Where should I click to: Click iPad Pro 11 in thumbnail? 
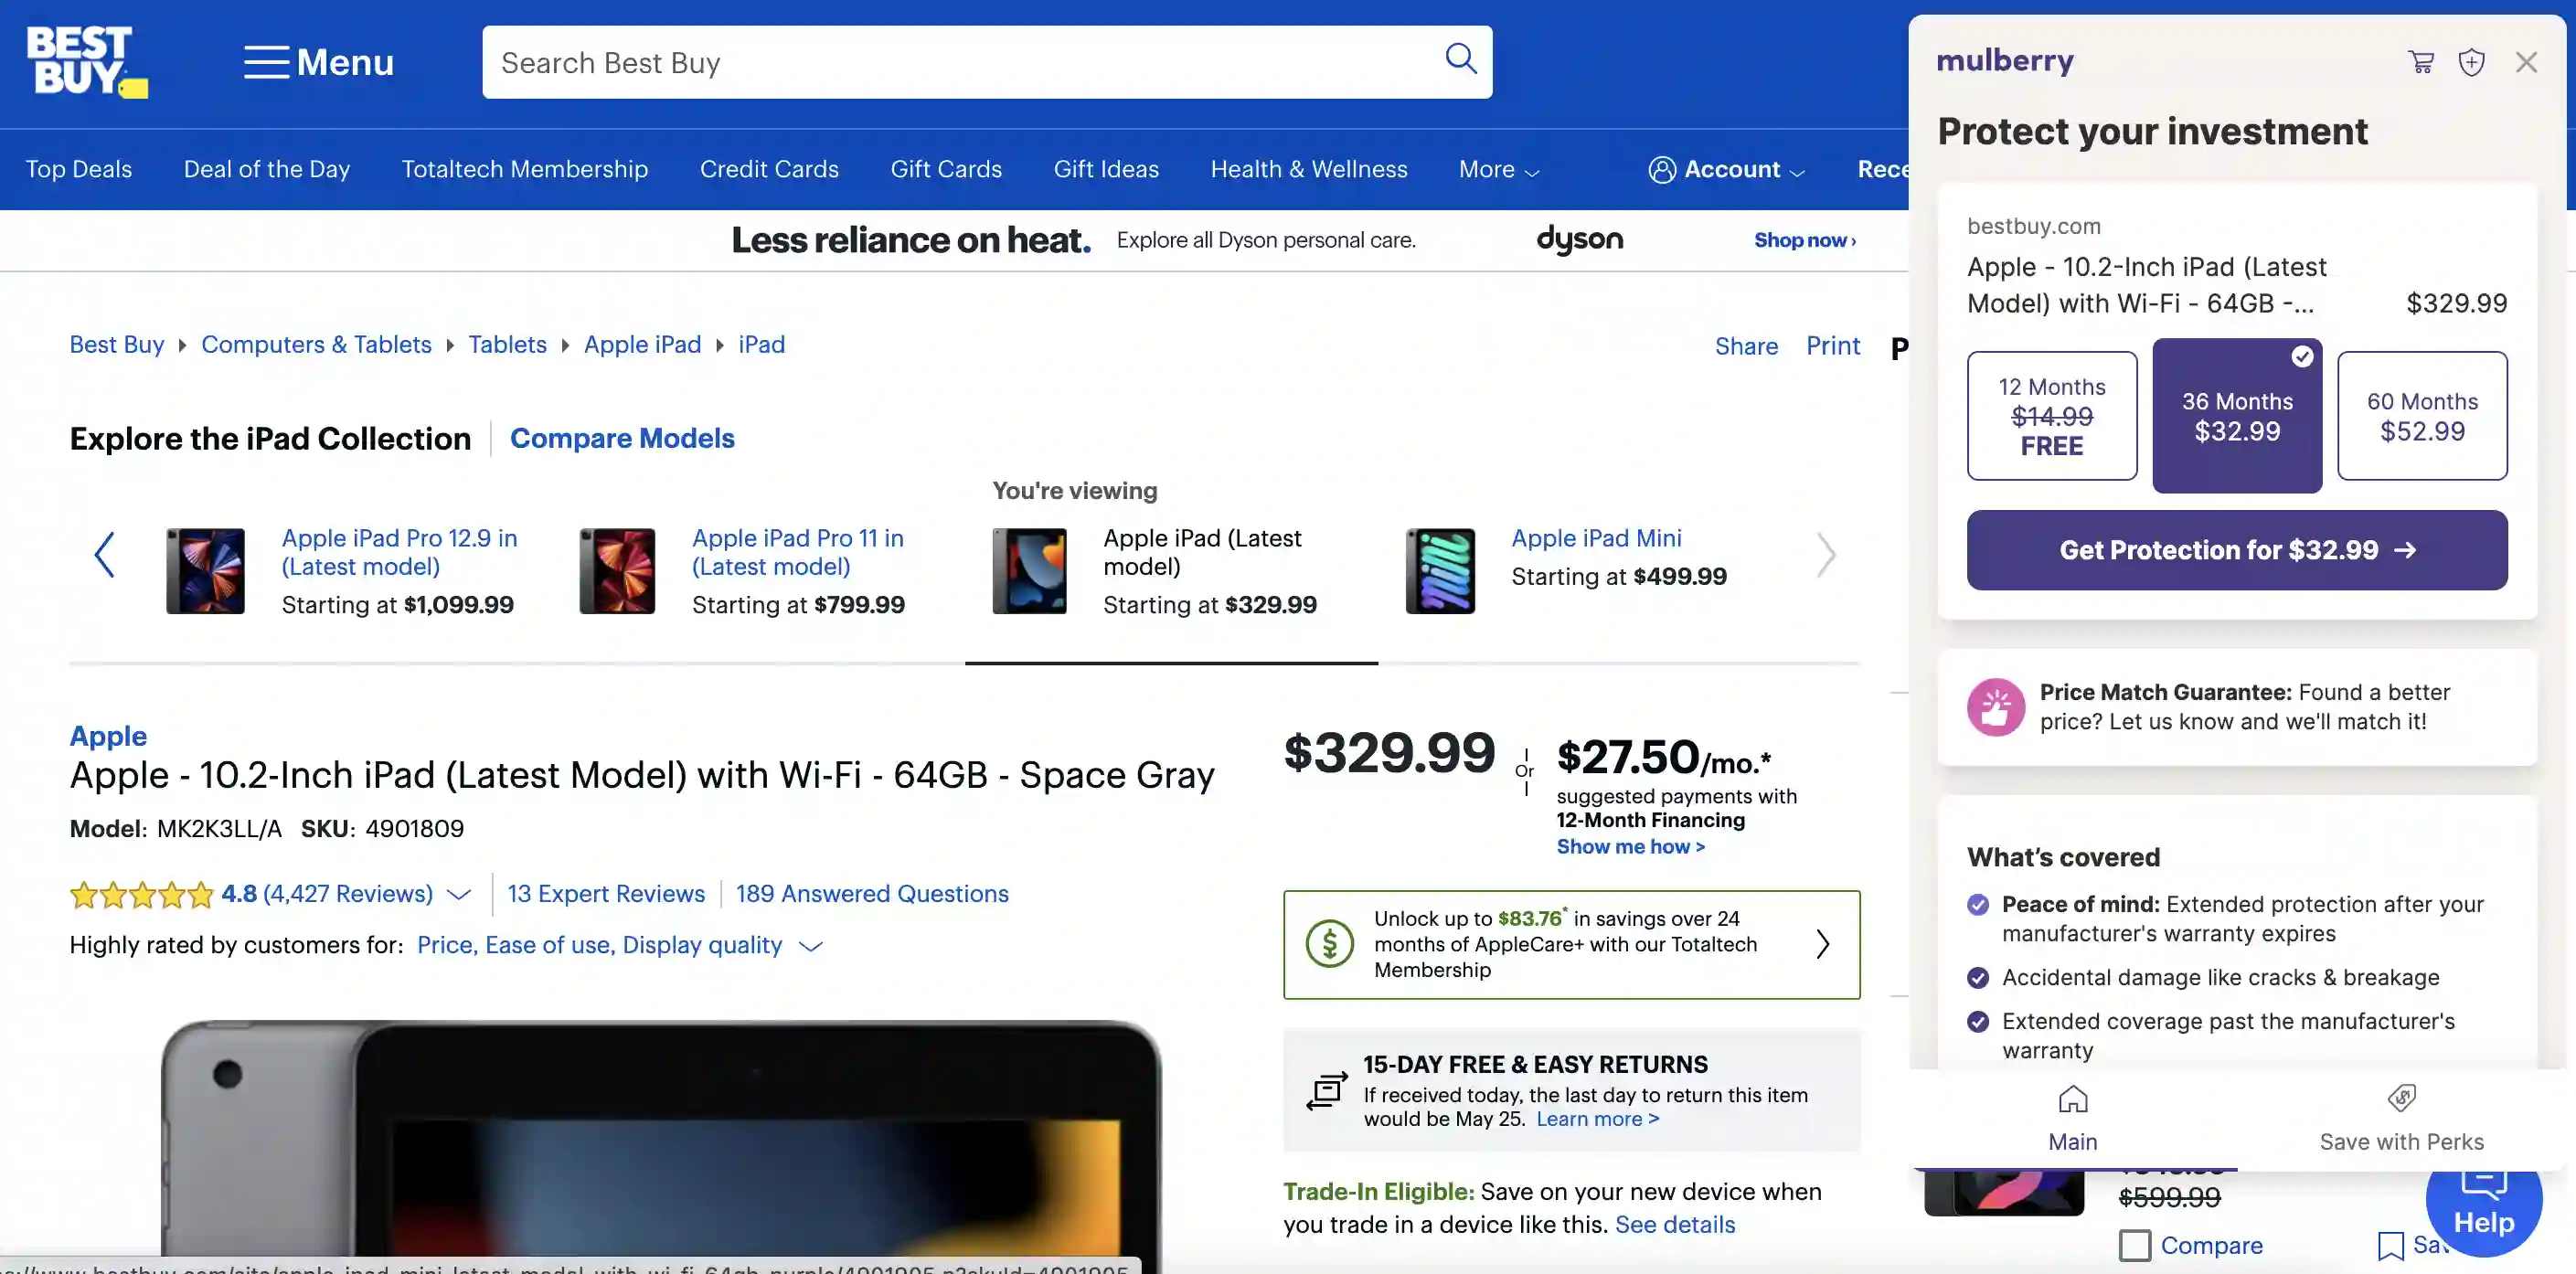pyautogui.click(x=617, y=571)
